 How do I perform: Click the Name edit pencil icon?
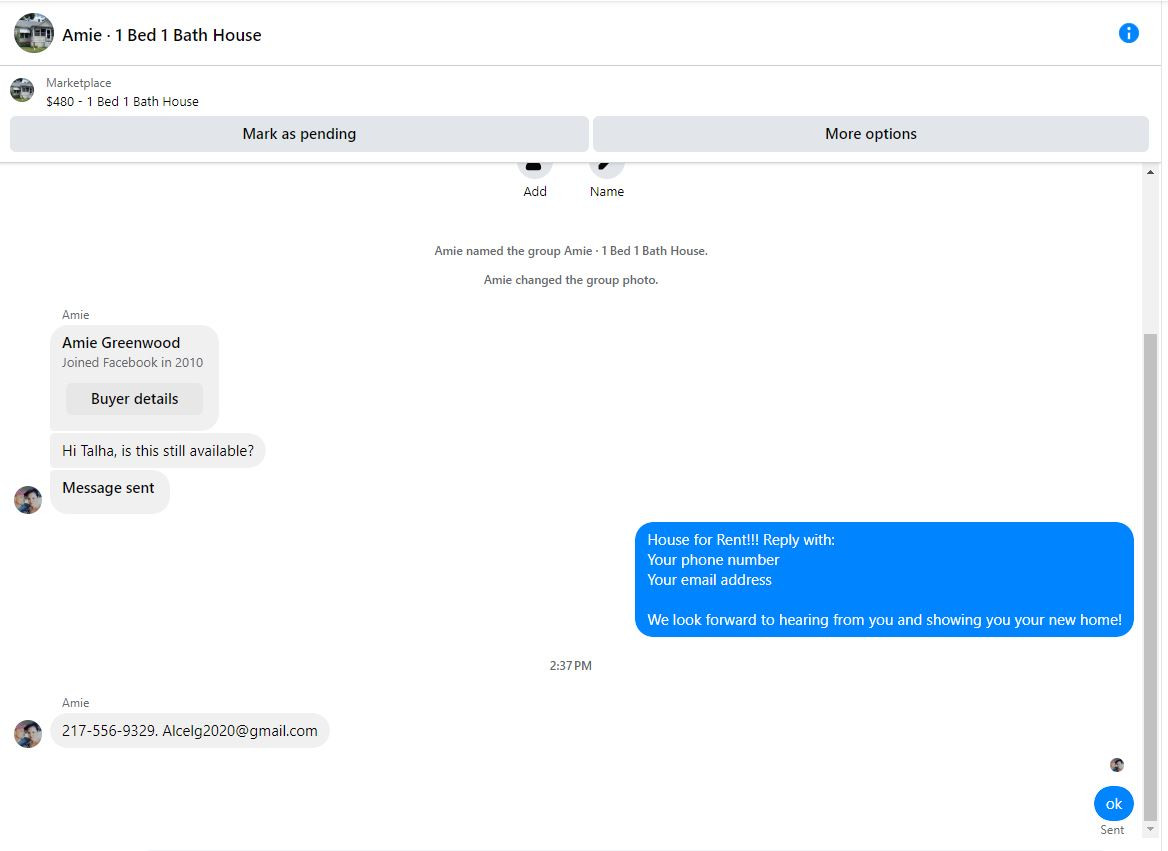pyautogui.click(x=606, y=168)
